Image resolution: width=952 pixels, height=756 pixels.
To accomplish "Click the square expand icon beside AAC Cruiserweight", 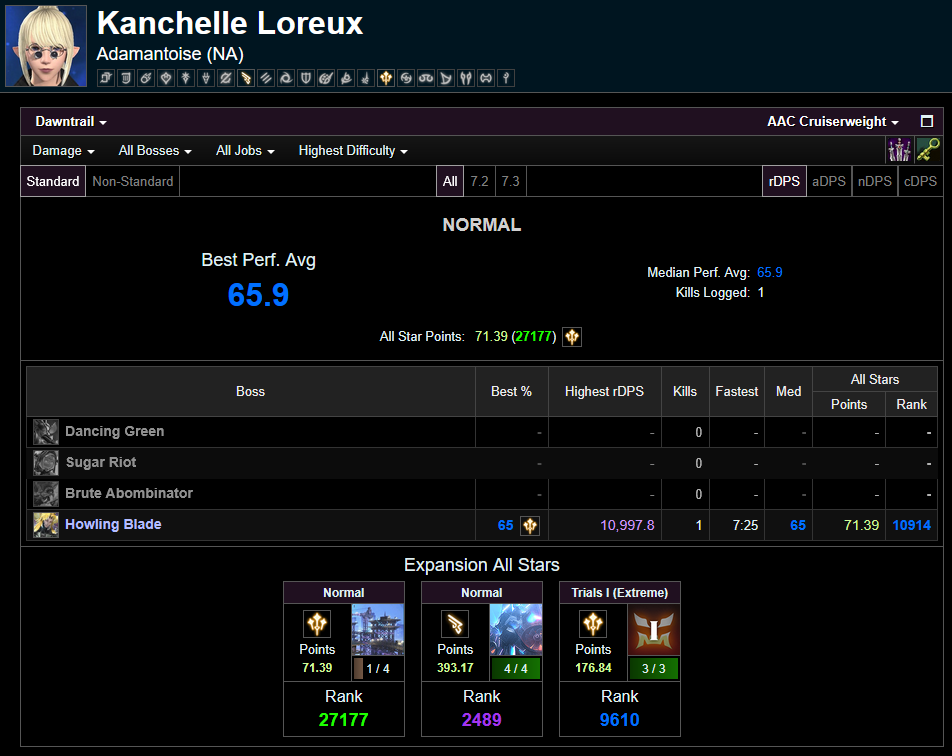I will coord(926,121).
